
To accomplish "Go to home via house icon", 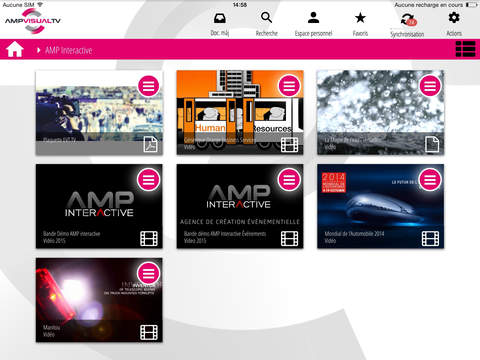I will click(15, 50).
